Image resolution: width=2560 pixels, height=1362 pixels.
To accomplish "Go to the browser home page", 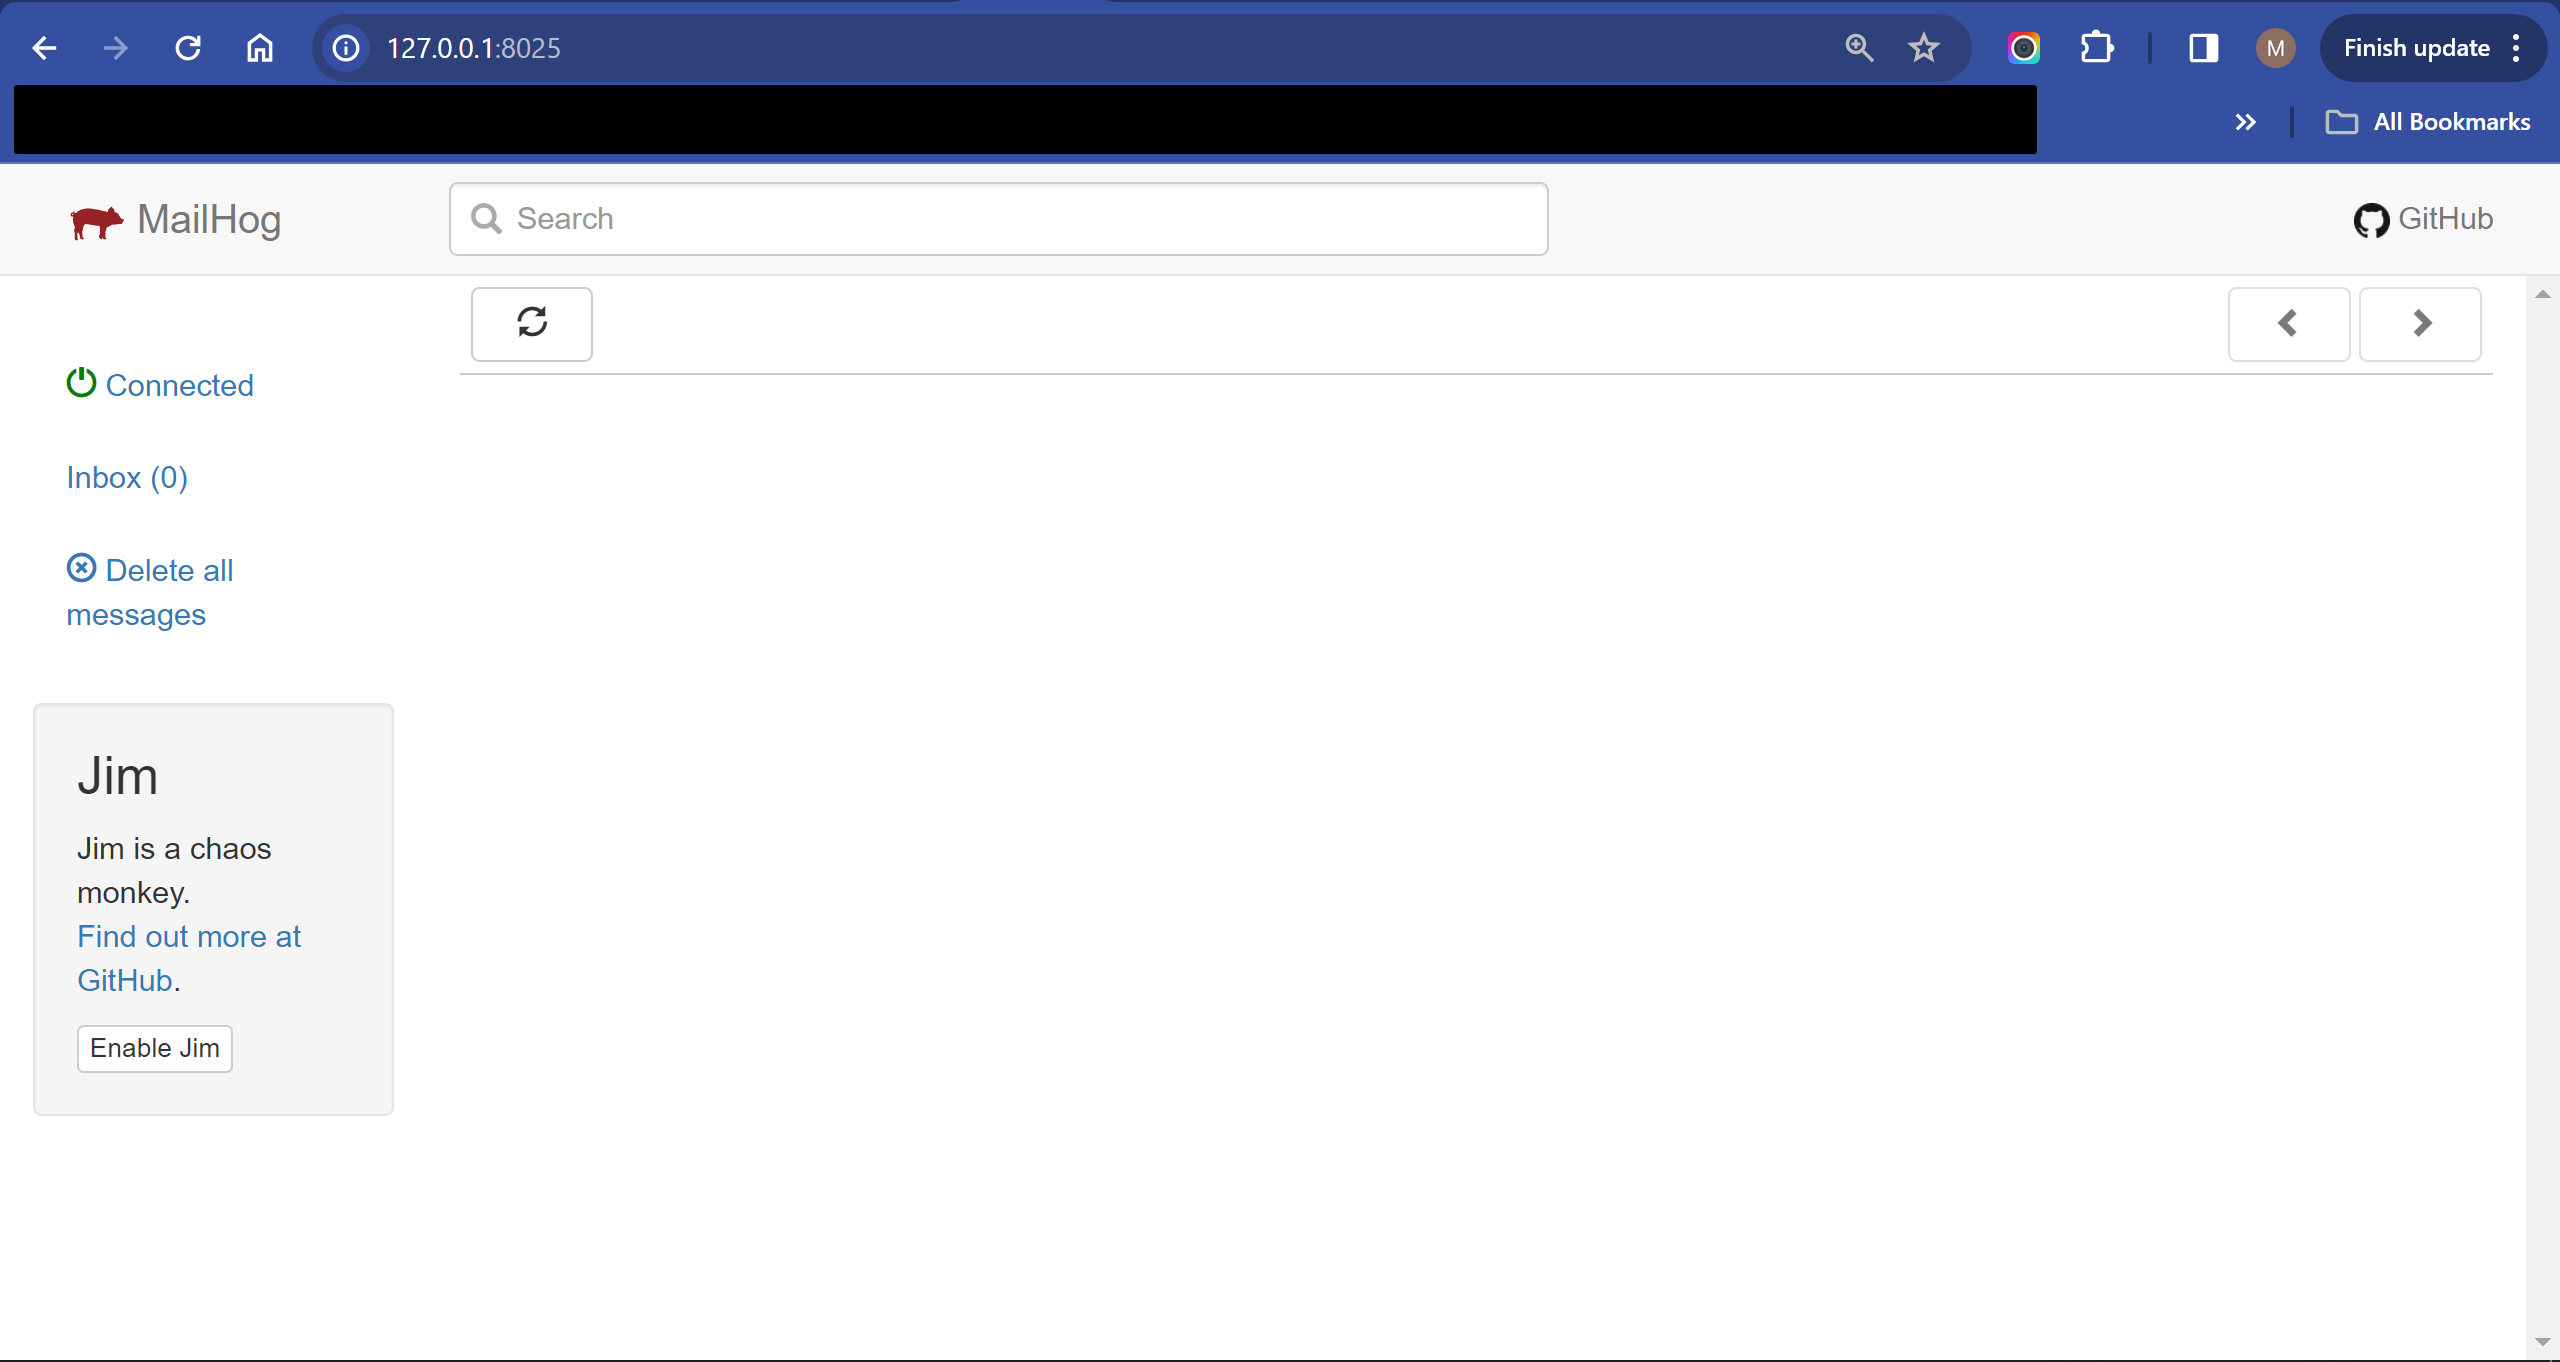I will point(260,48).
